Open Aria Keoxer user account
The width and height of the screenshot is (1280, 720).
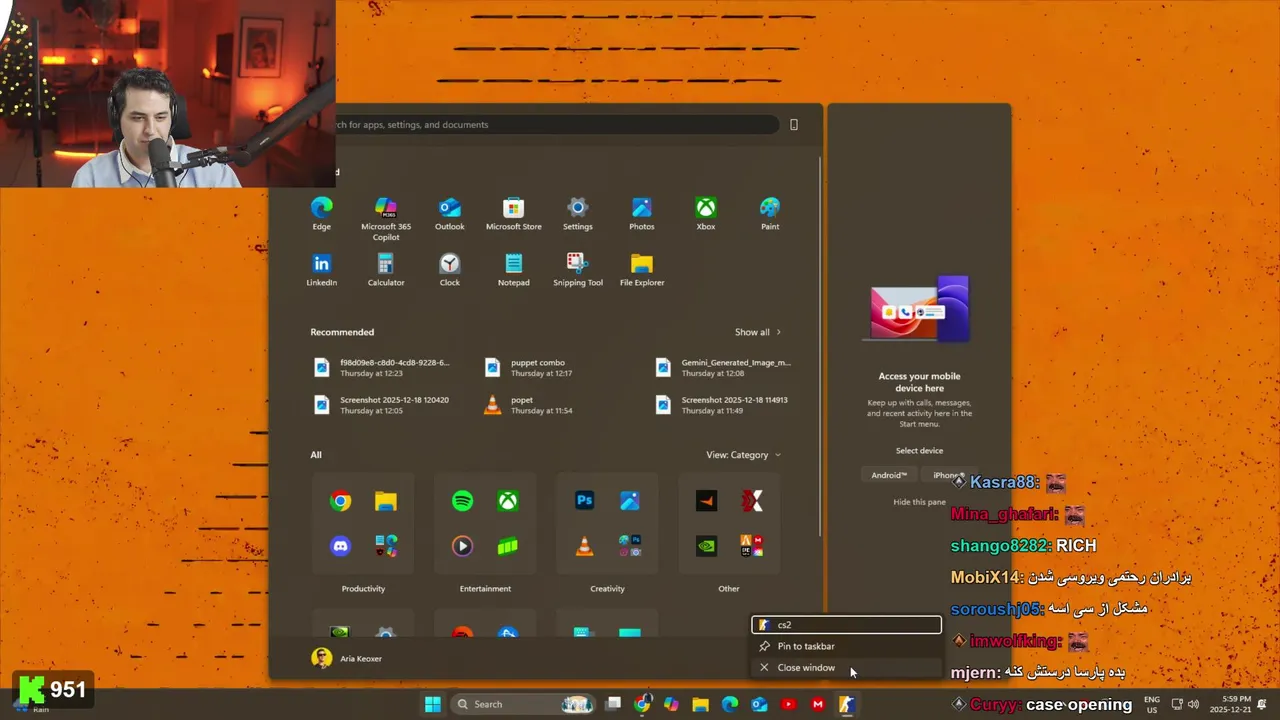[347, 658]
